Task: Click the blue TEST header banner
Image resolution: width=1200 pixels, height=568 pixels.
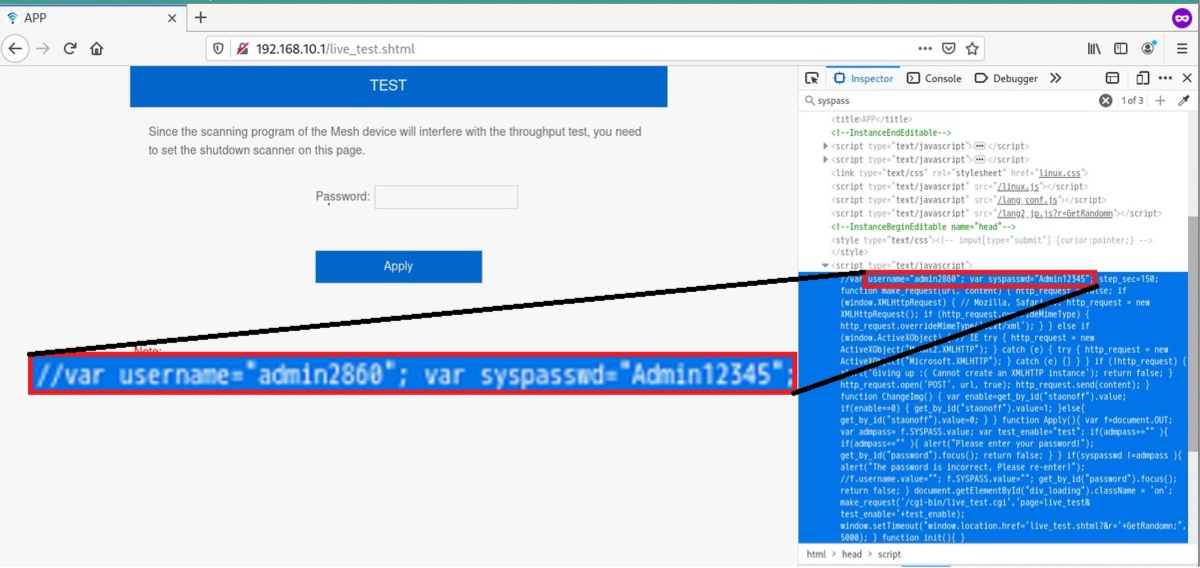Action: [x=398, y=86]
